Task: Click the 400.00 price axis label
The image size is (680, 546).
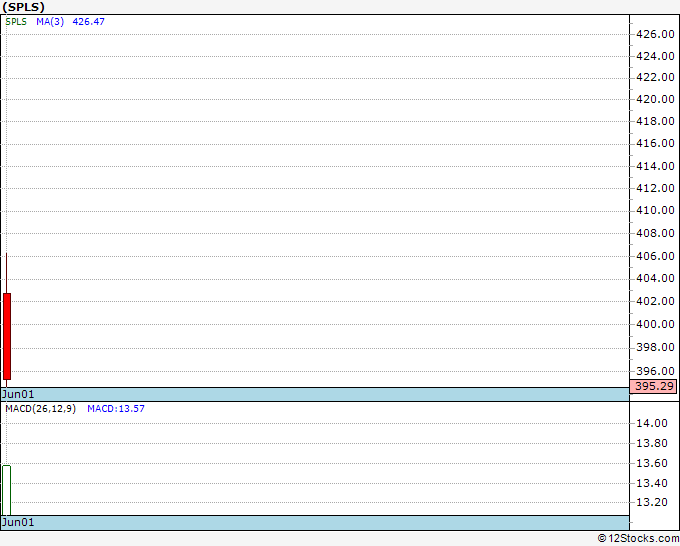Action: [x=655, y=324]
